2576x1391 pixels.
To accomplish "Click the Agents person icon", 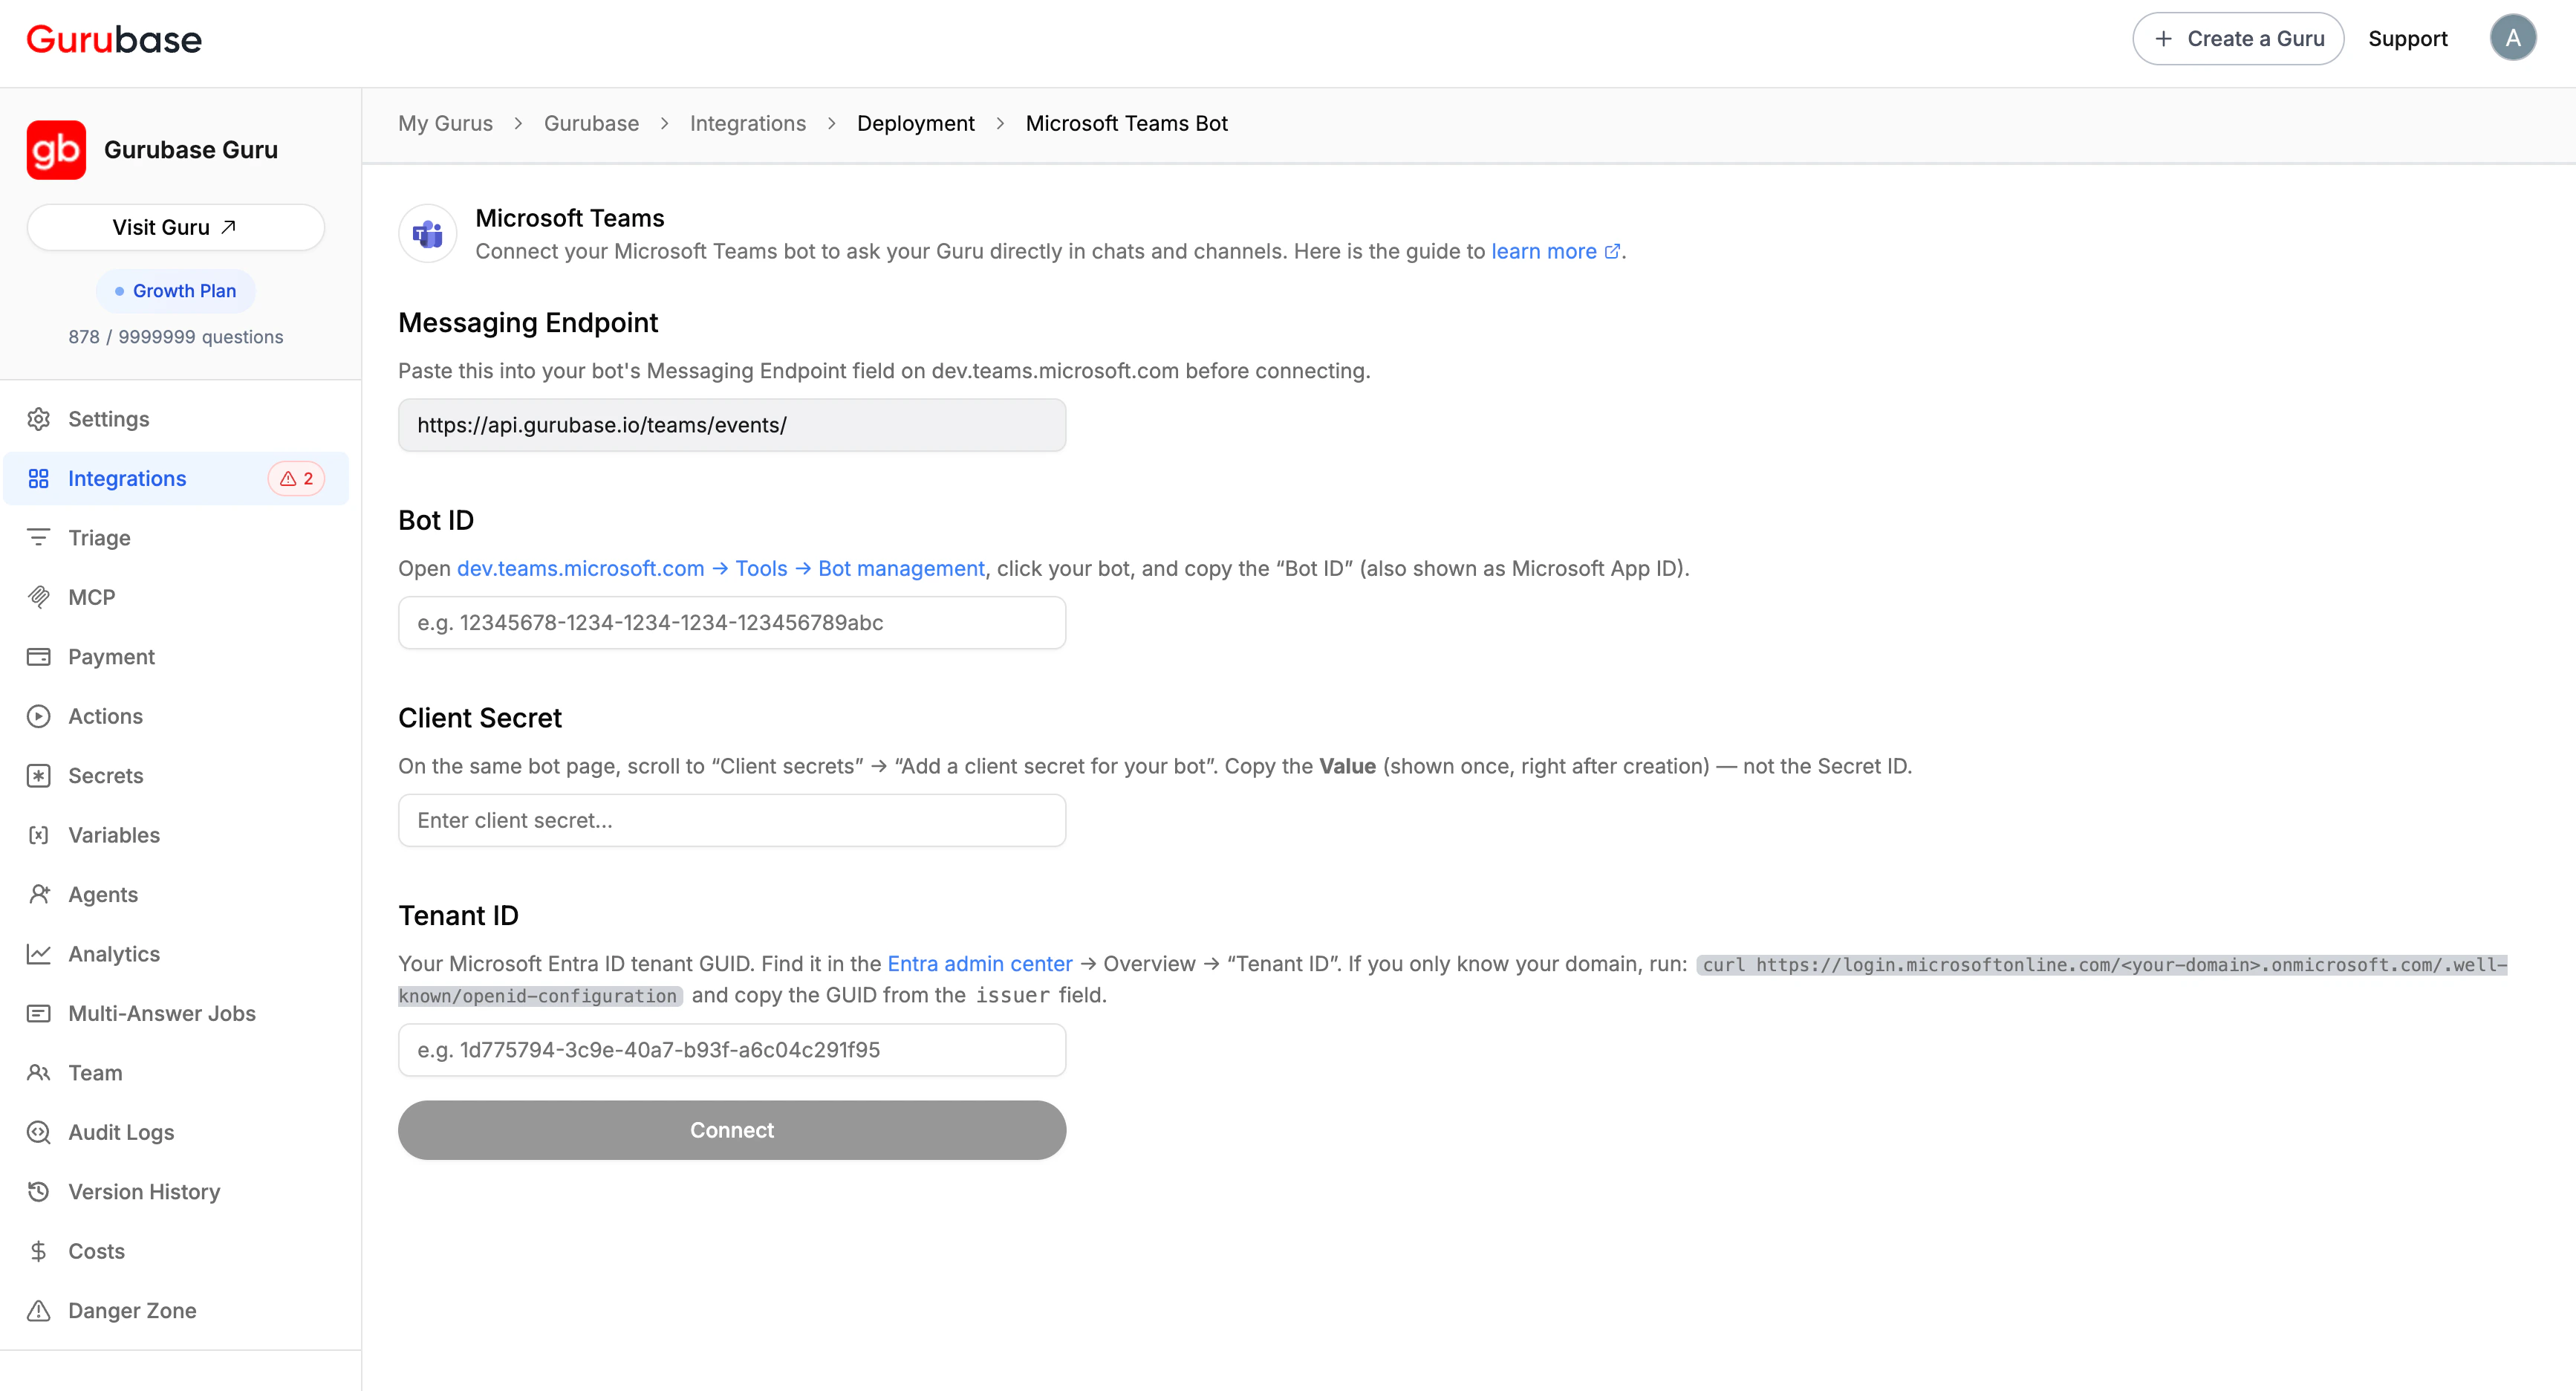I will click(39, 894).
